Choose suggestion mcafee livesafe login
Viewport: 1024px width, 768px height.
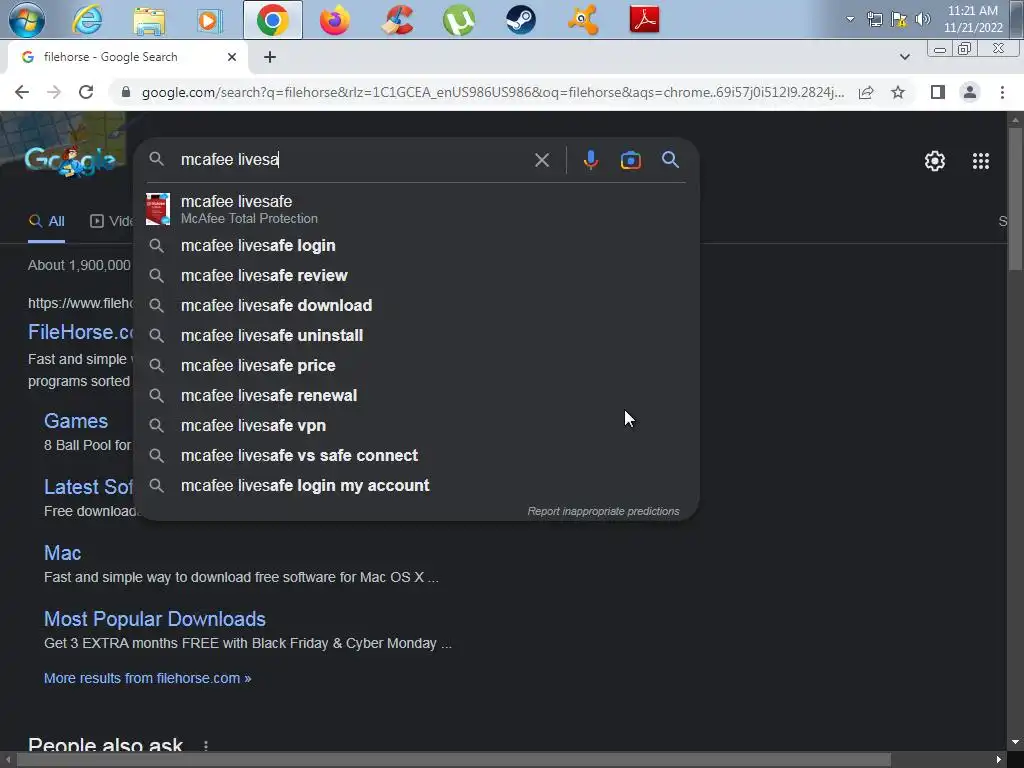[x=416, y=246]
